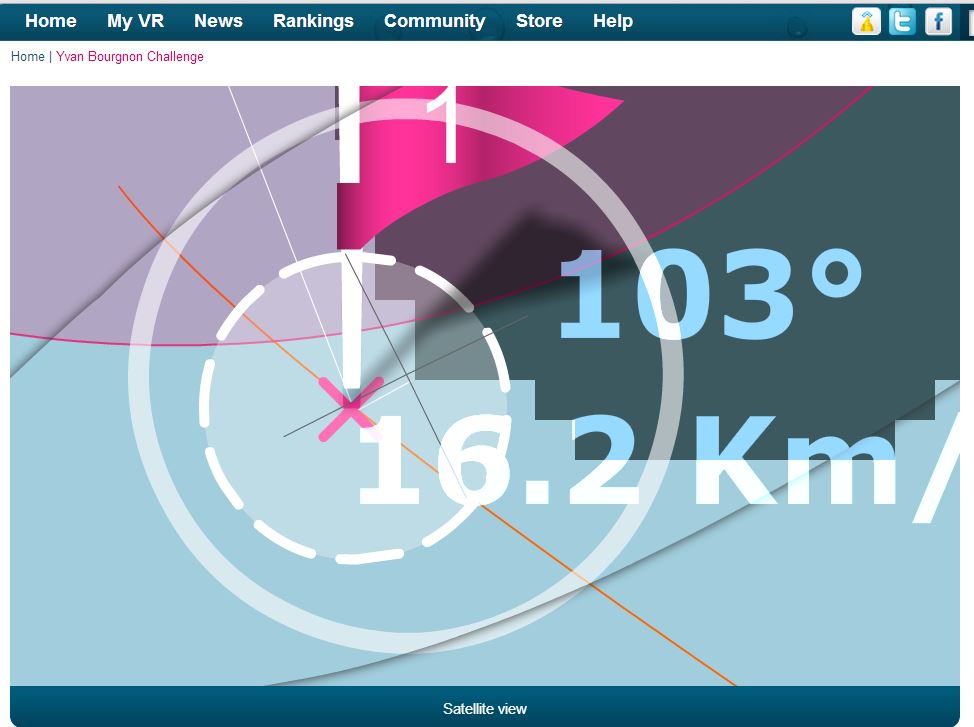Open the Twitter icon link
Screen dimensions: 974x727
click(x=902, y=22)
